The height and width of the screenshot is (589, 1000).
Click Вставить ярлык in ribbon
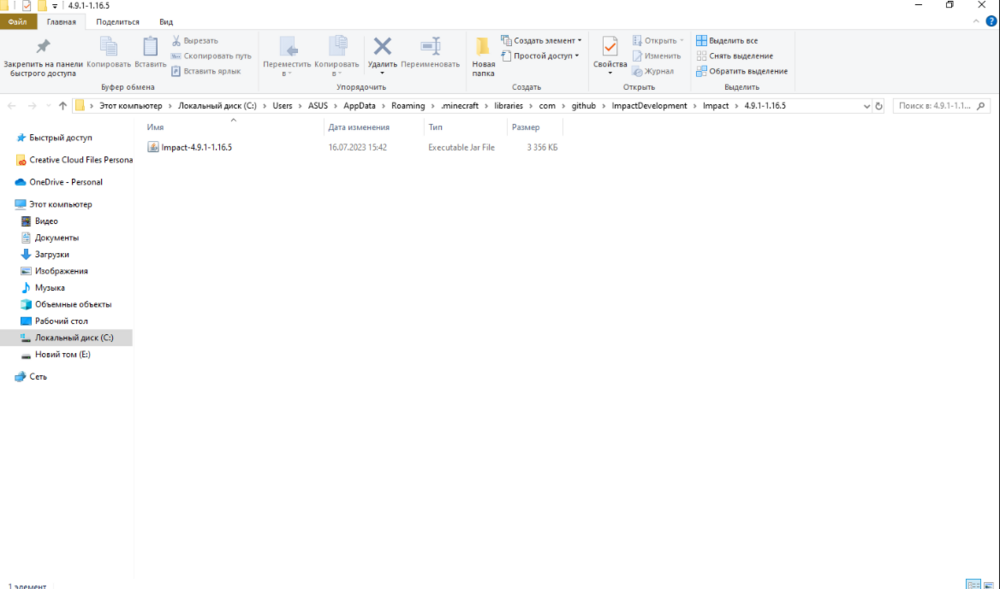pyautogui.click(x=206, y=71)
